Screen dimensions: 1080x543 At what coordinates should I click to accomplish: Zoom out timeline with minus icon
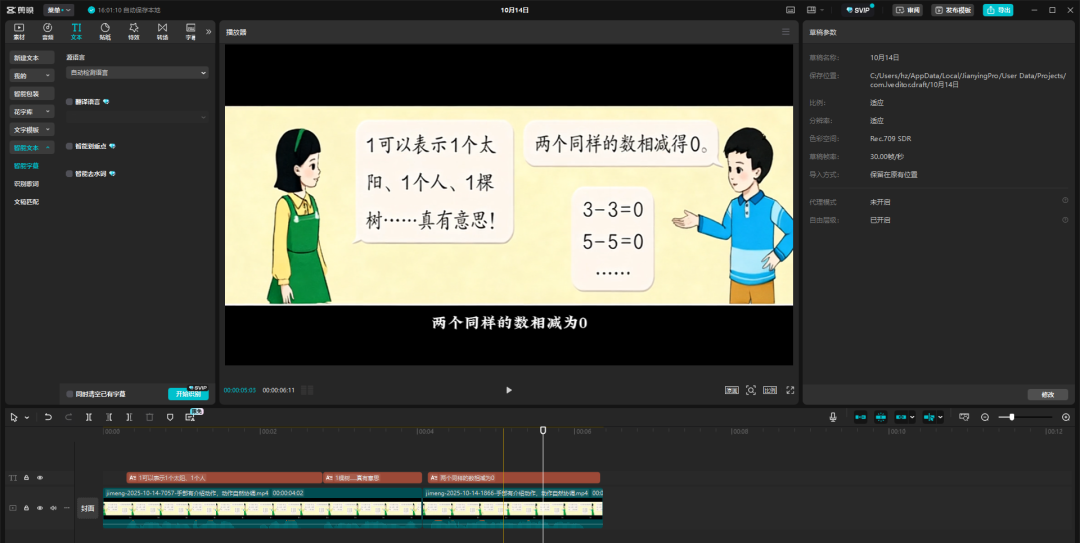tap(984, 417)
